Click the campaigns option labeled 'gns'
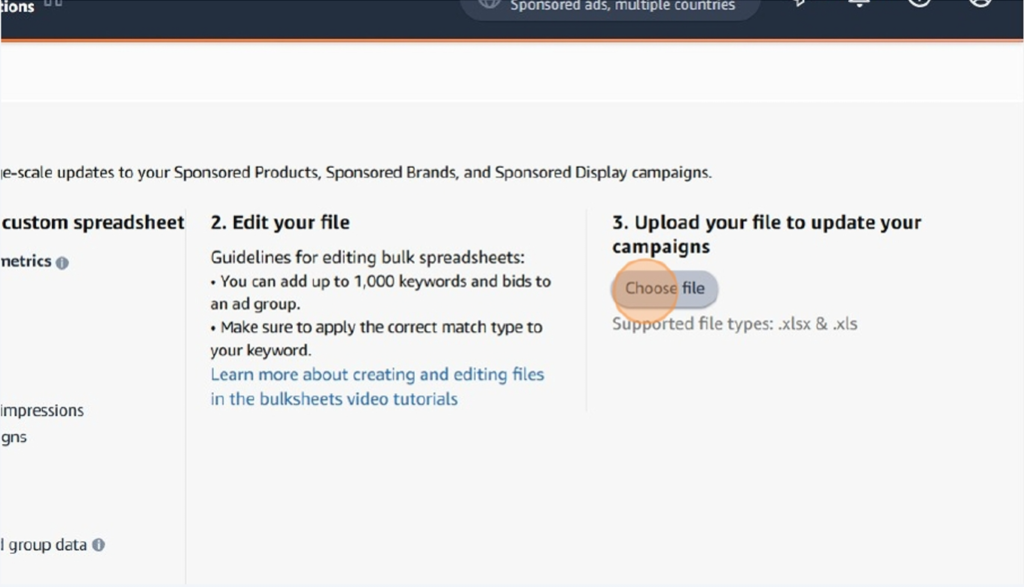The width and height of the screenshot is (1024, 587). pos(15,437)
